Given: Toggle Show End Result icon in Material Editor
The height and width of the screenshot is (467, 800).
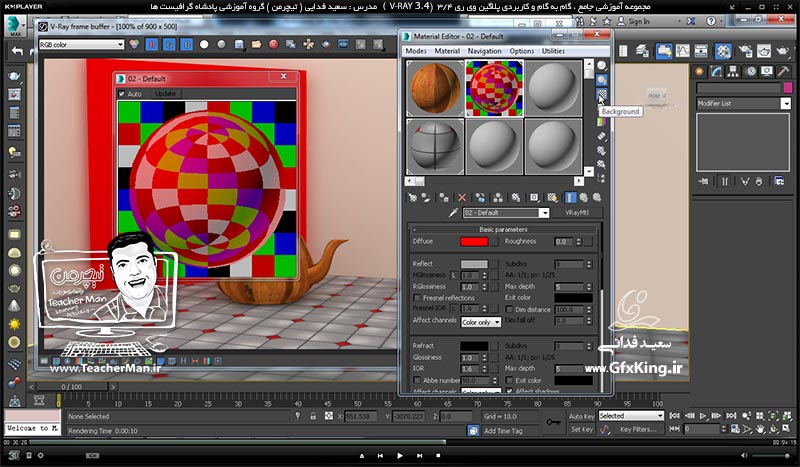Looking at the screenshot, I should 570,198.
